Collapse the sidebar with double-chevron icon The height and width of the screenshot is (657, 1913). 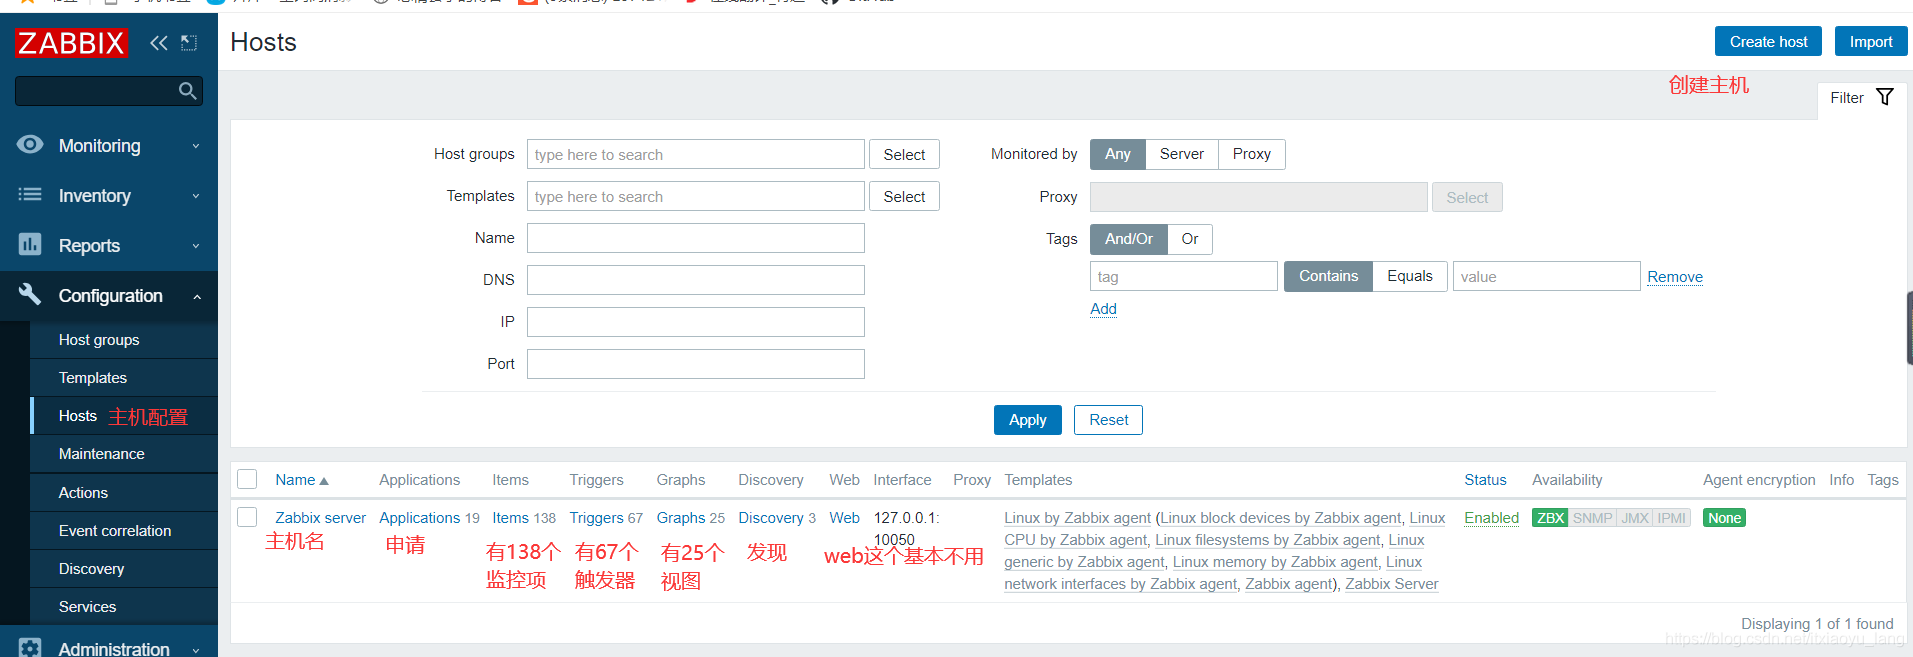click(159, 43)
